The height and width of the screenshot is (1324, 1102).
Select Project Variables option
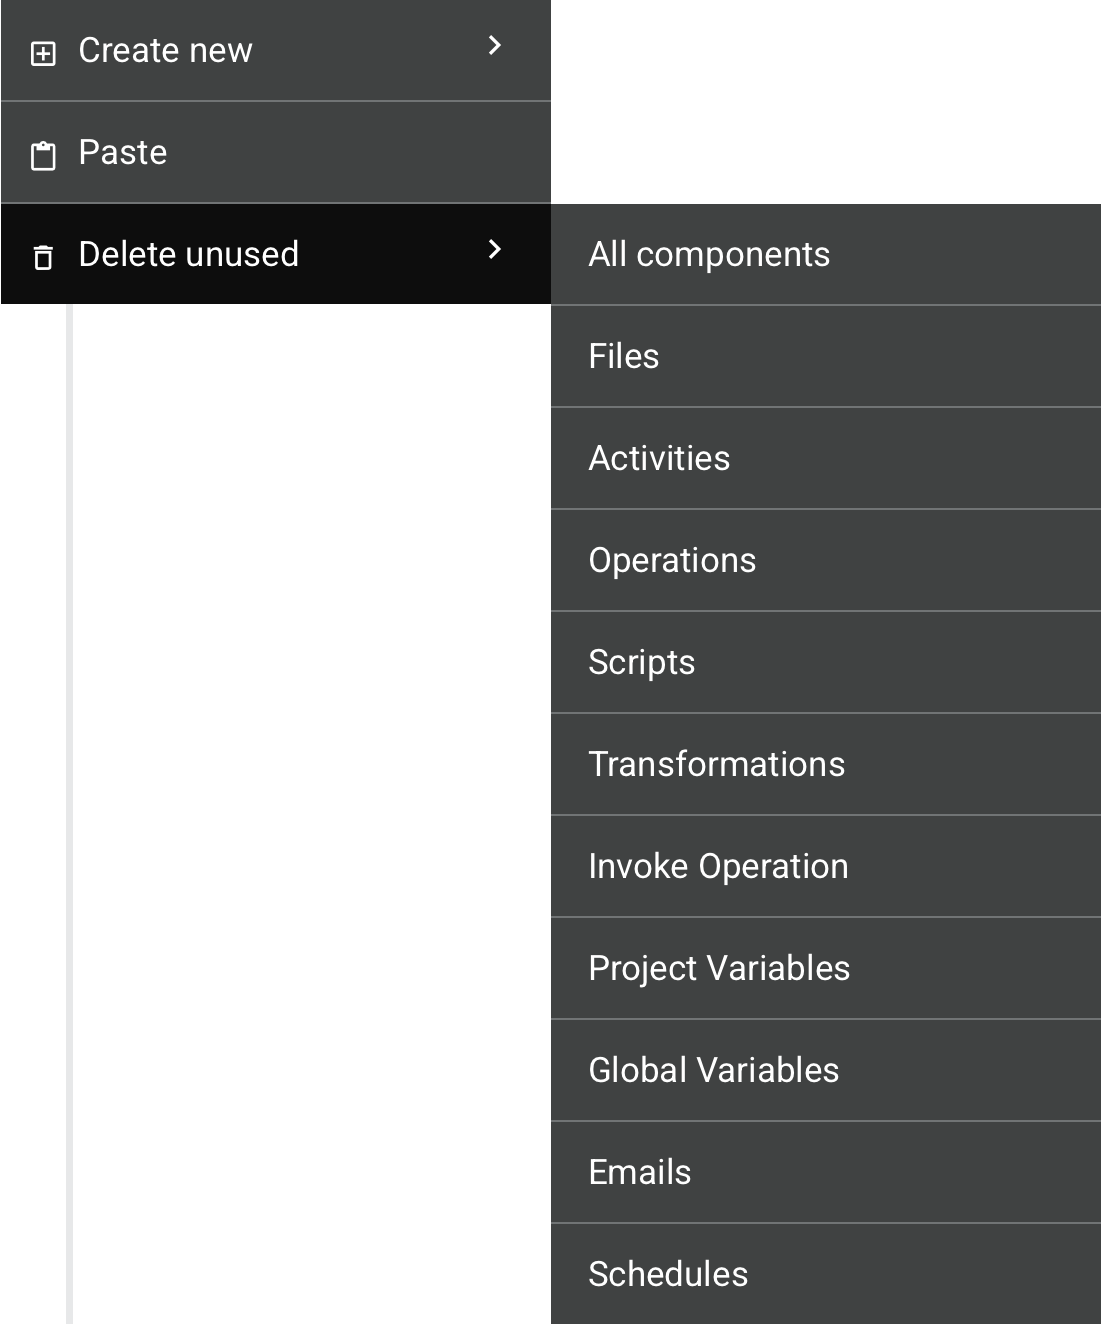tap(719, 969)
